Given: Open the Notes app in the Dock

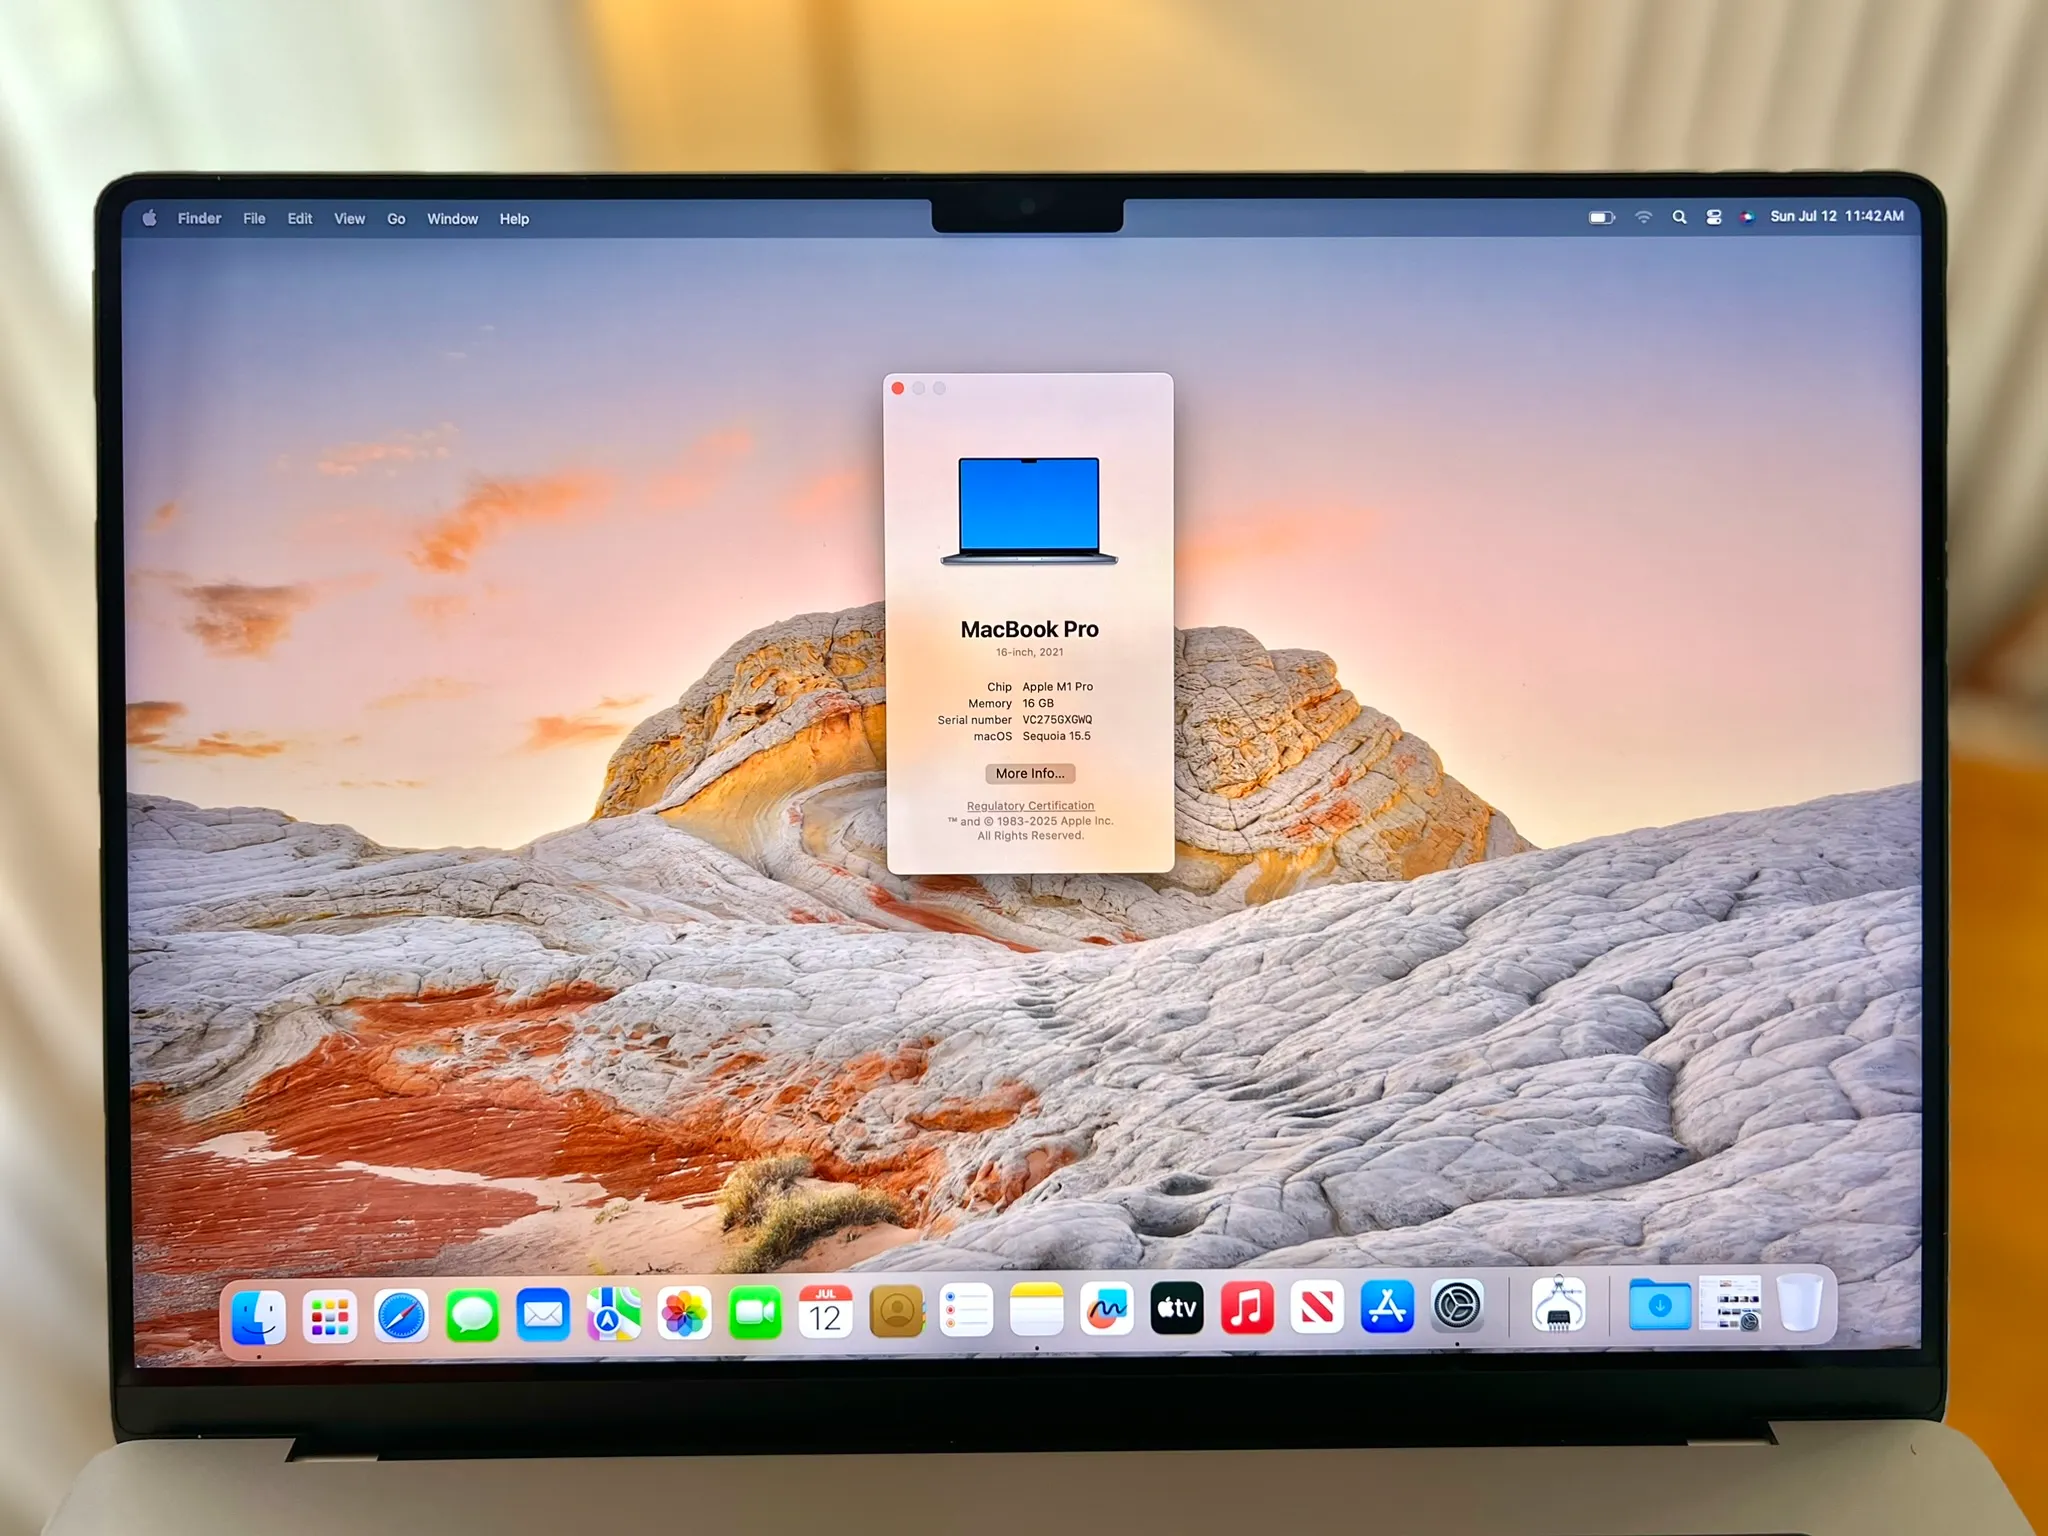Looking at the screenshot, I should (x=1036, y=1309).
